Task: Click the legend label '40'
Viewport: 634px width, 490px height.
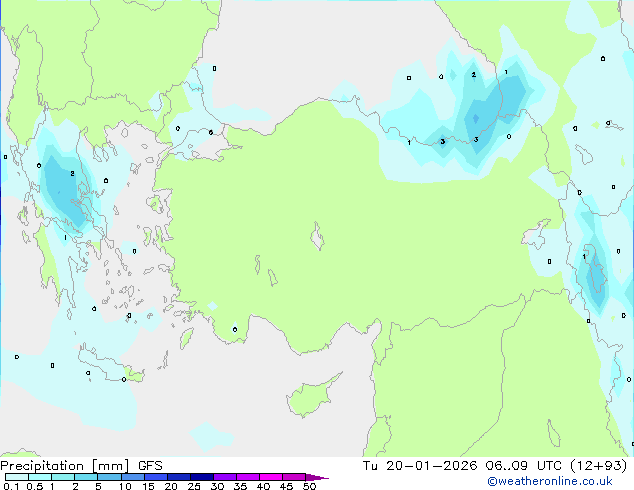Action: click(263, 486)
